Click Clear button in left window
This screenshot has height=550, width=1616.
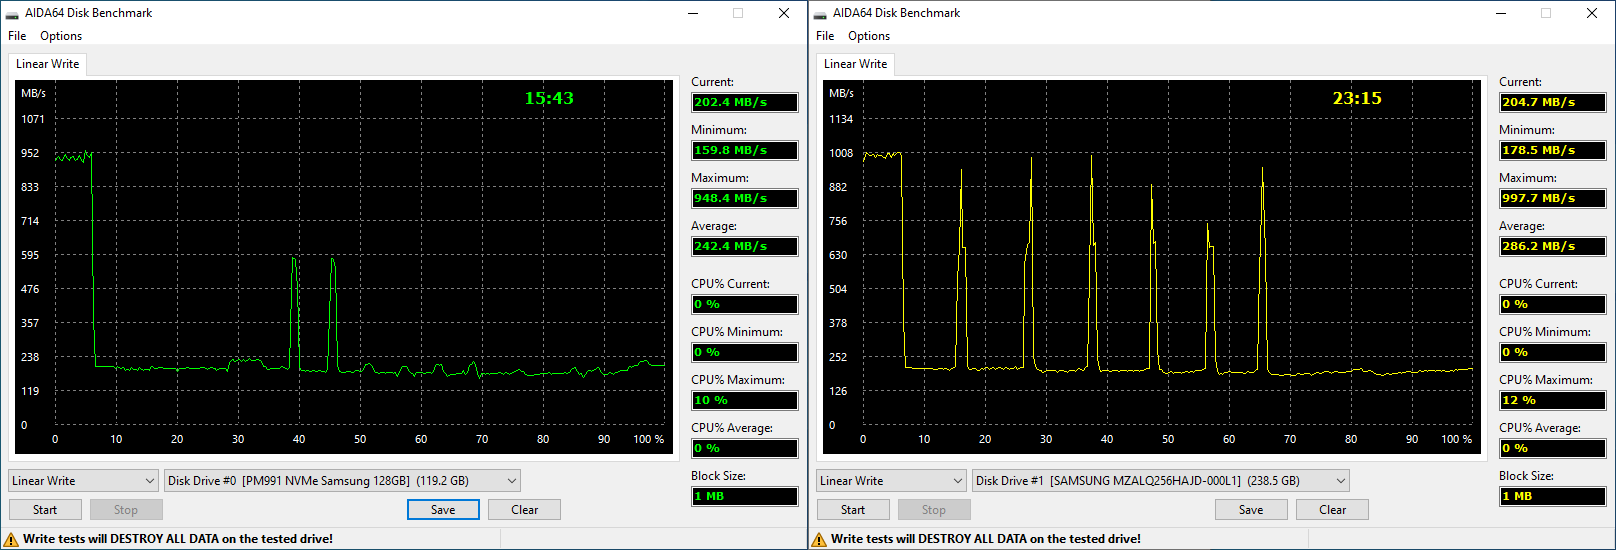524,510
